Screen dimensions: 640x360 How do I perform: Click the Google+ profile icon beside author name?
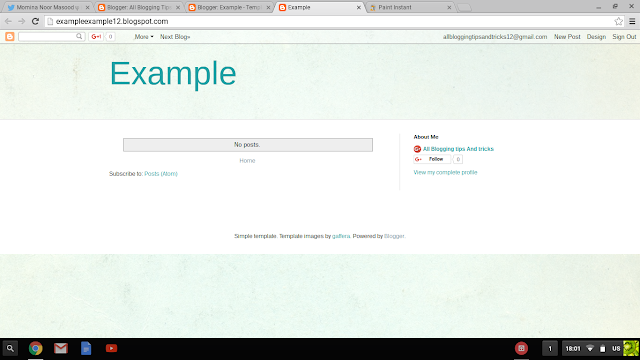417,149
